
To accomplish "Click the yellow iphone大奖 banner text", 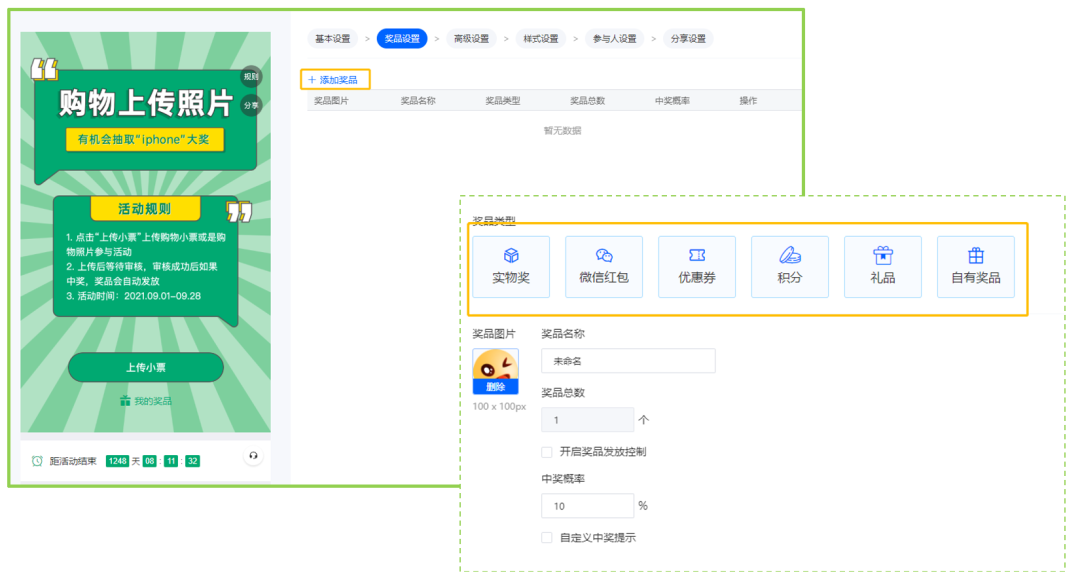I will point(144,140).
